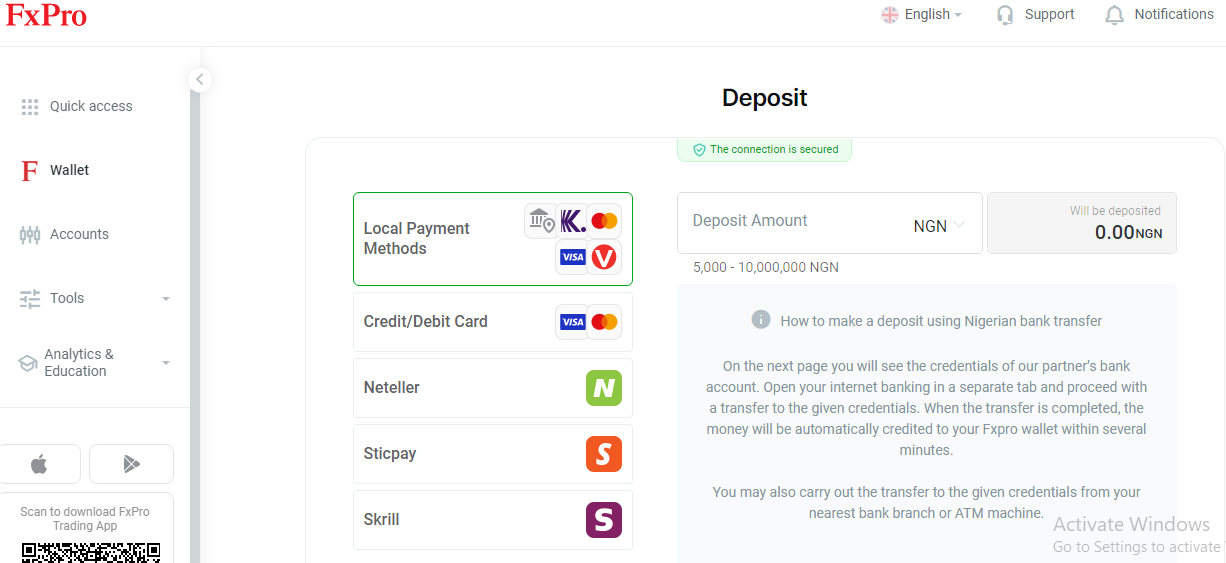
Task: Click the Sticpay orange S icon
Action: tap(604, 454)
